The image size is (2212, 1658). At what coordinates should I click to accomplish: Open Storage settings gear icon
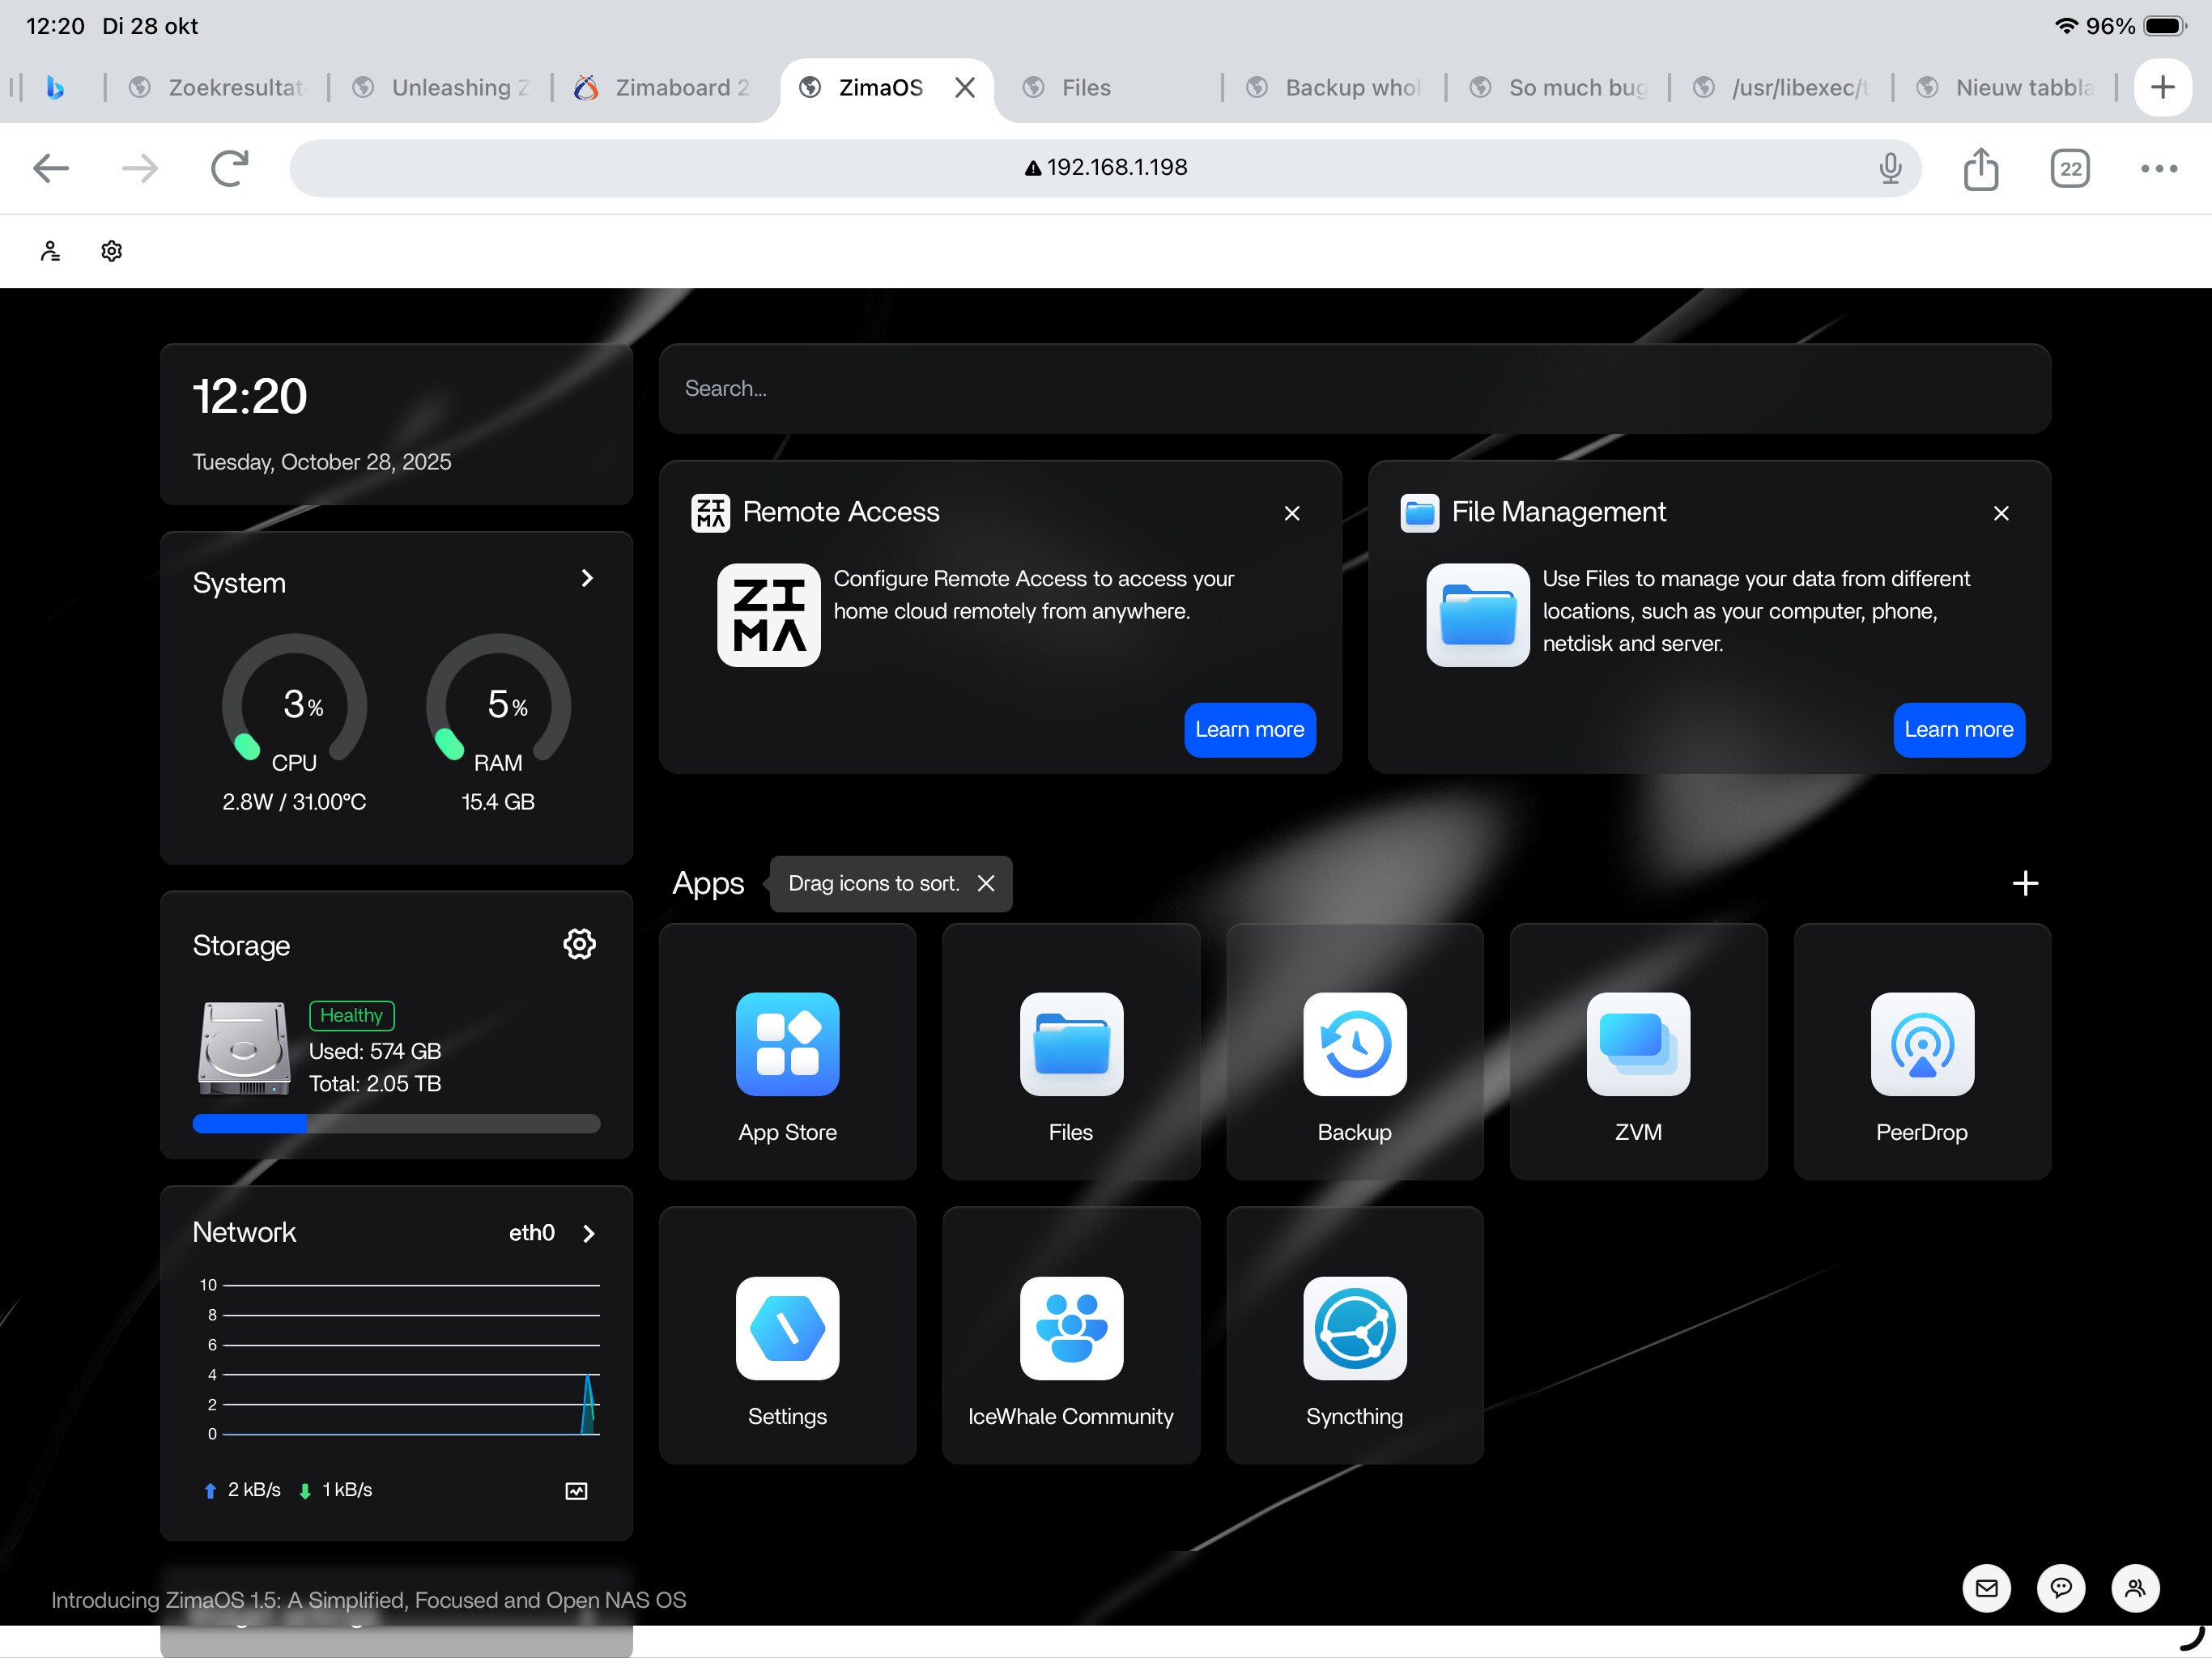[x=579, y=944]
